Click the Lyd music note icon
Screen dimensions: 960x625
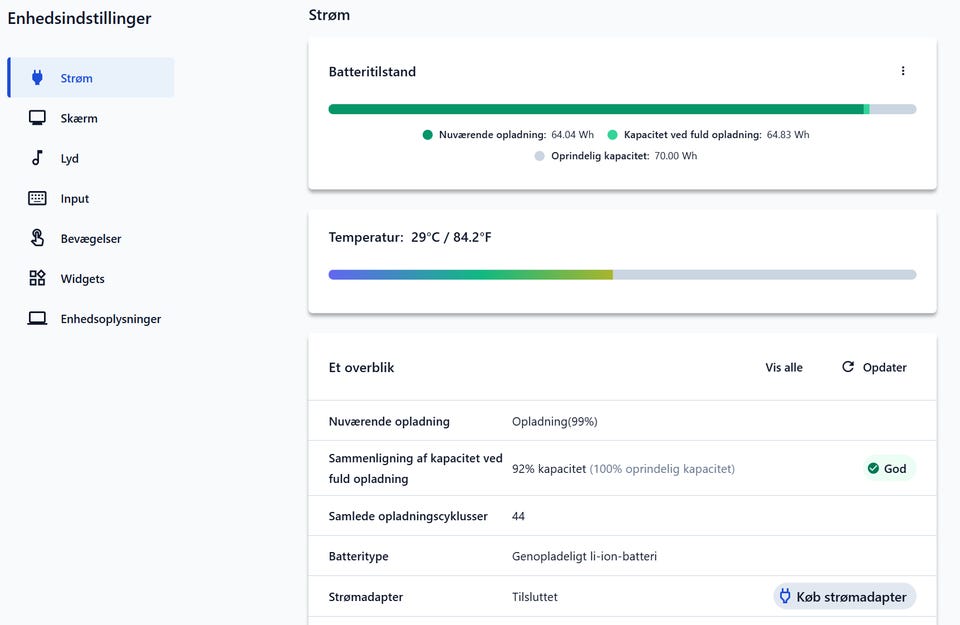[37, 158]
